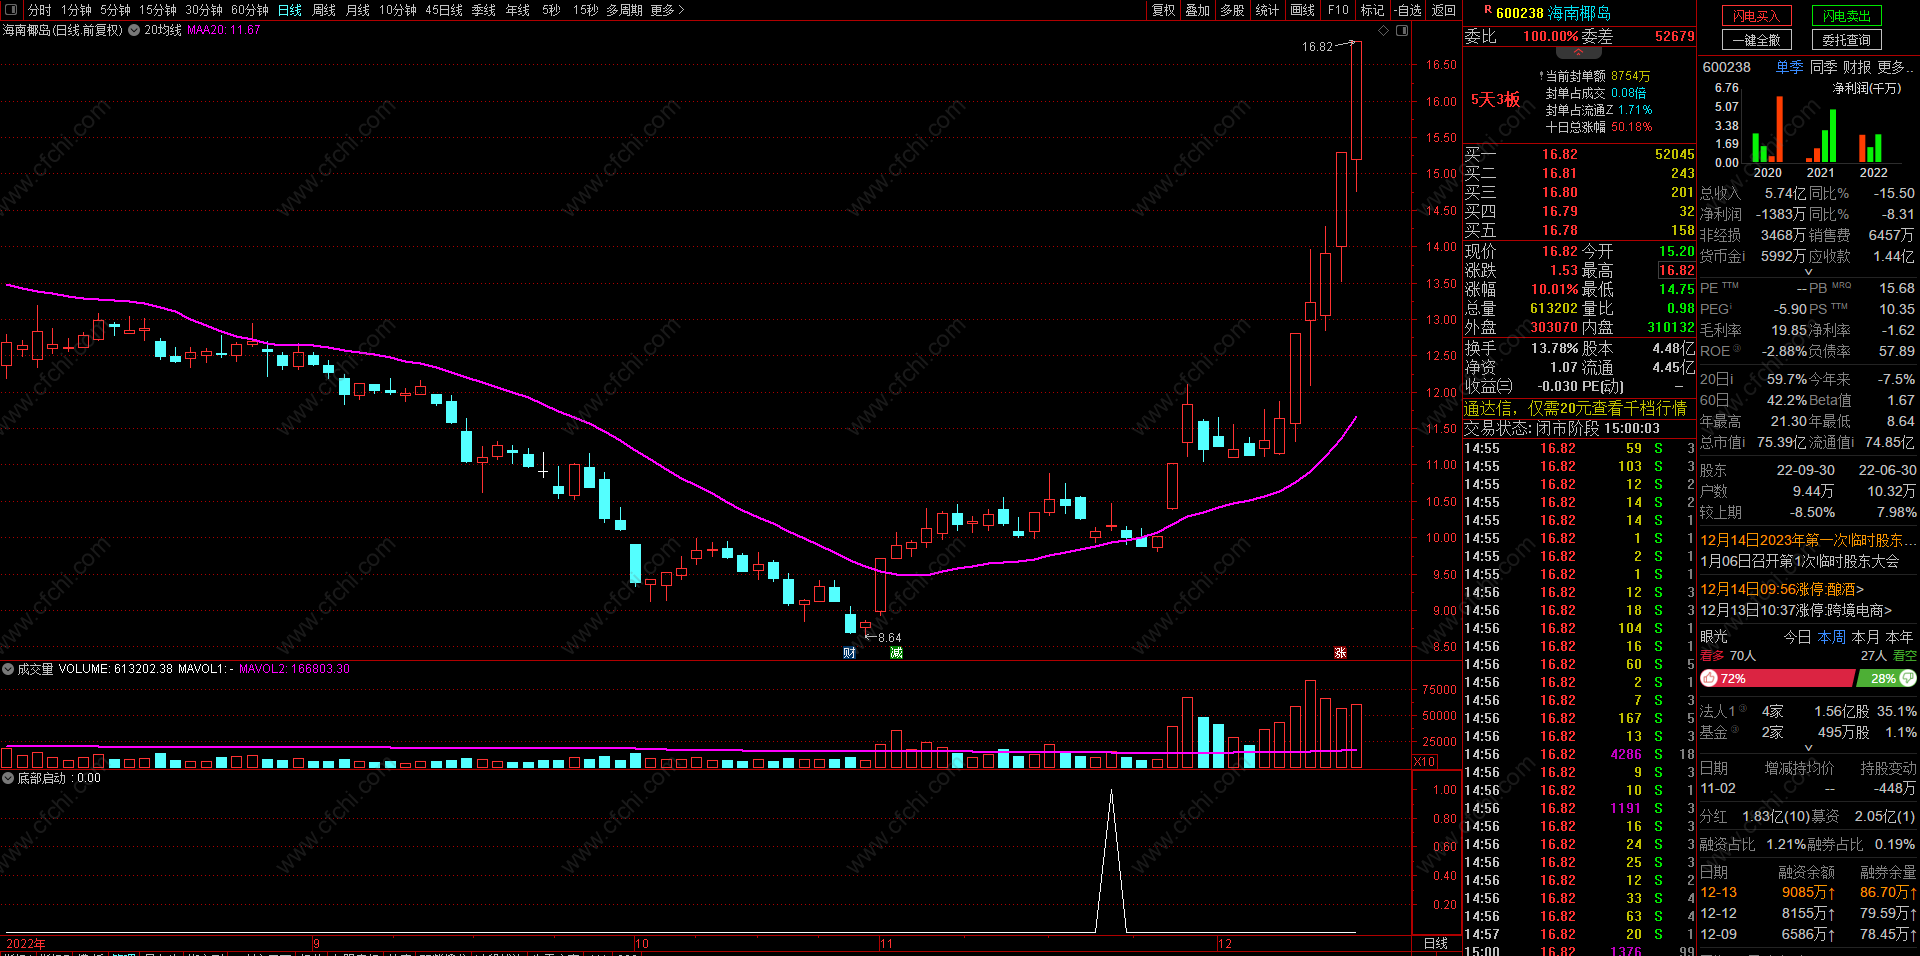The image size is (1920, 956).
Task: Click the 叠加 overlay toolbar button
Action: (x=1198, y=10)
